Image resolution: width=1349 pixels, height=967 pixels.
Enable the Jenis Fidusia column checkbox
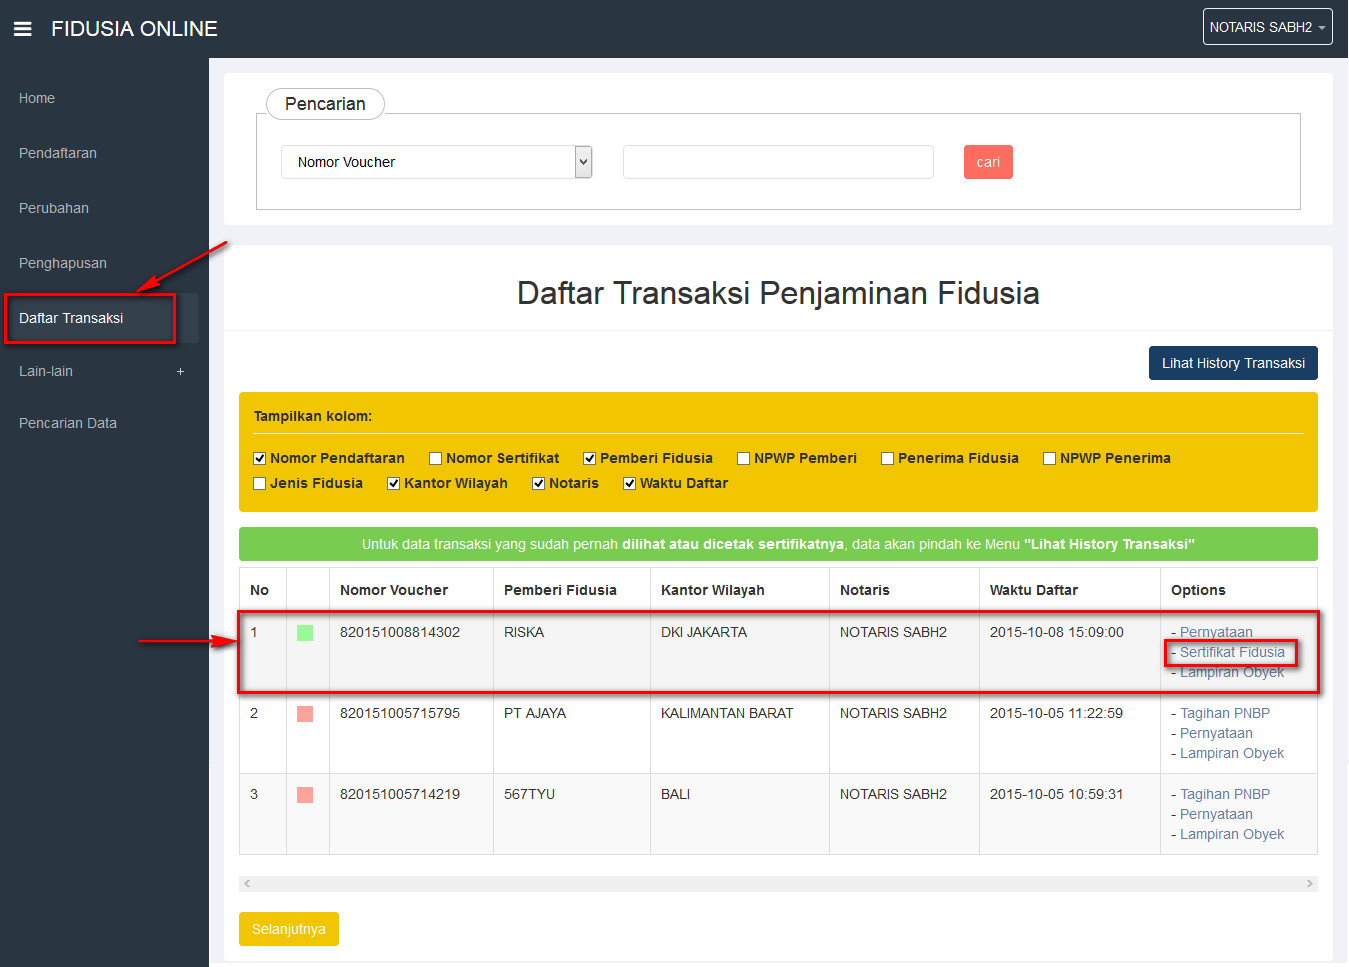click(x=260, y=484)
